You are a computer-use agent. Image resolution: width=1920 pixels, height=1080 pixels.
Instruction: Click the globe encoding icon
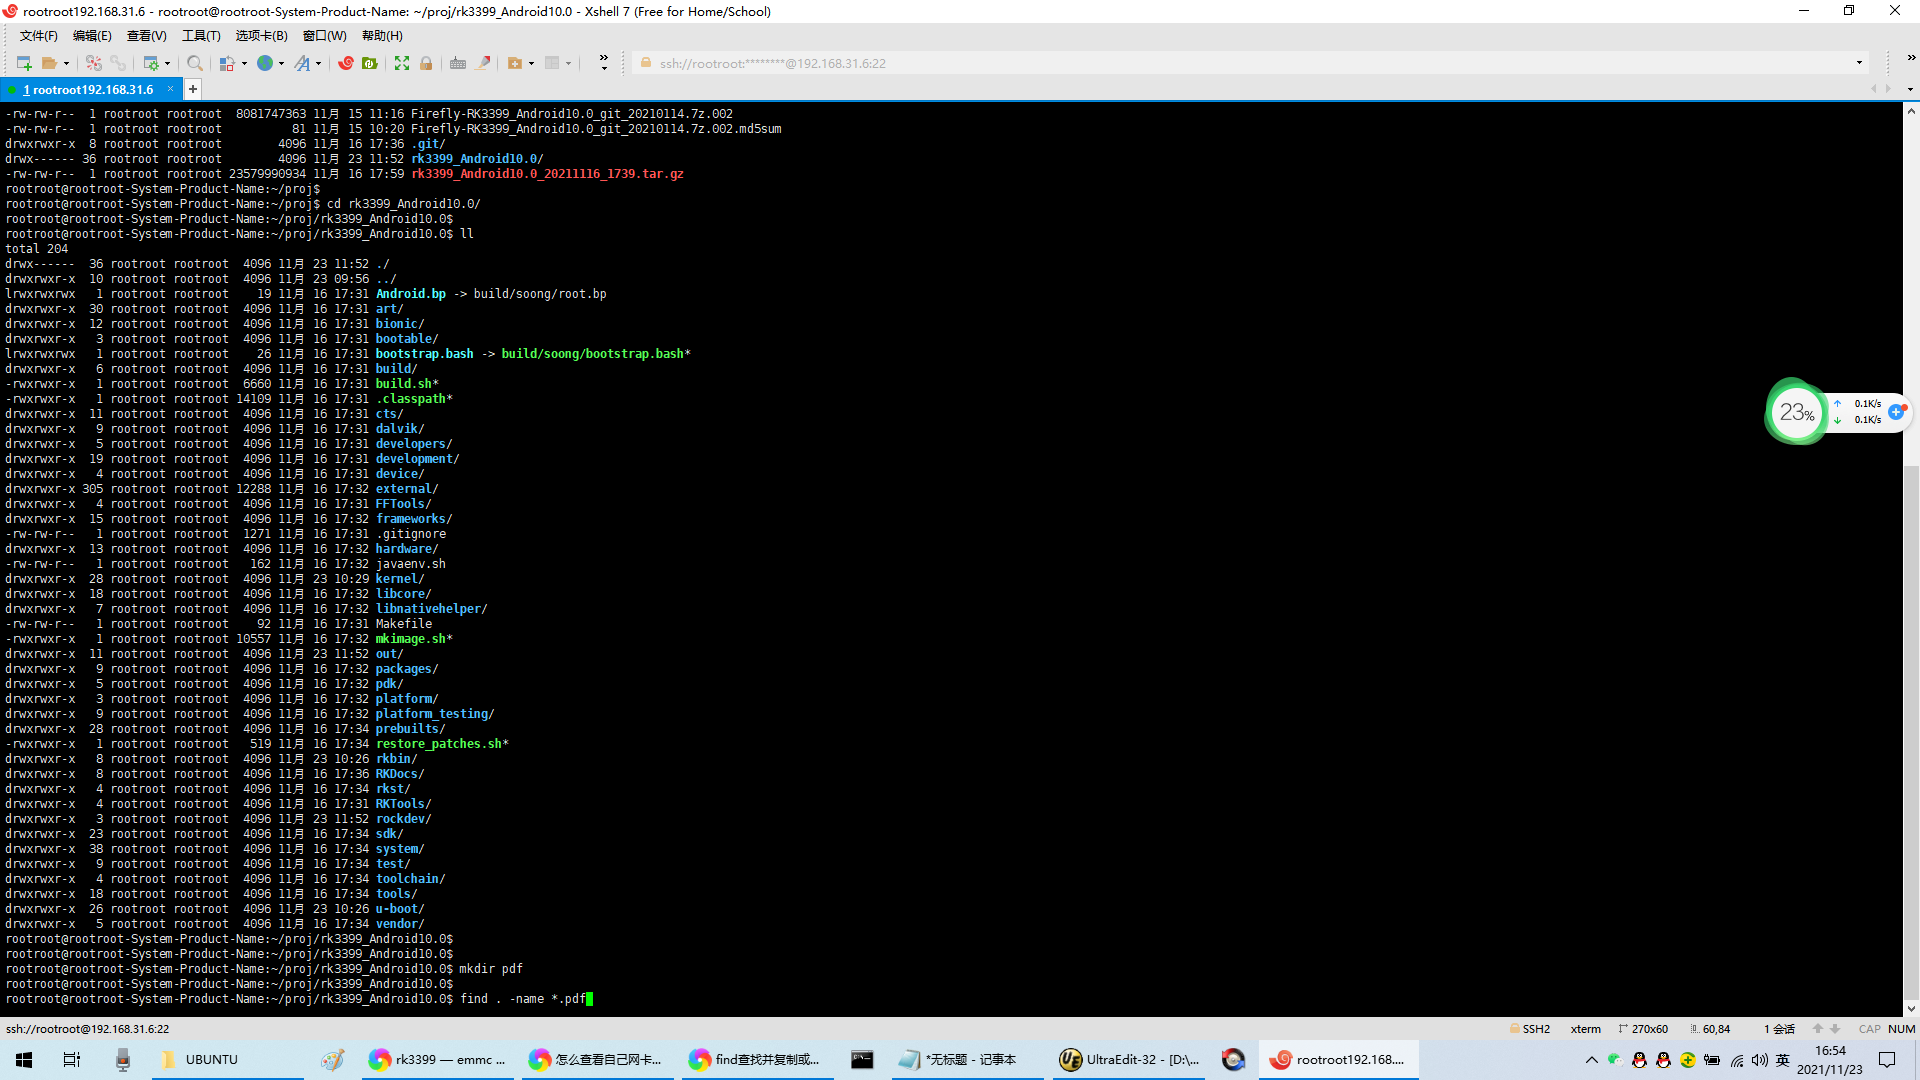265,63
